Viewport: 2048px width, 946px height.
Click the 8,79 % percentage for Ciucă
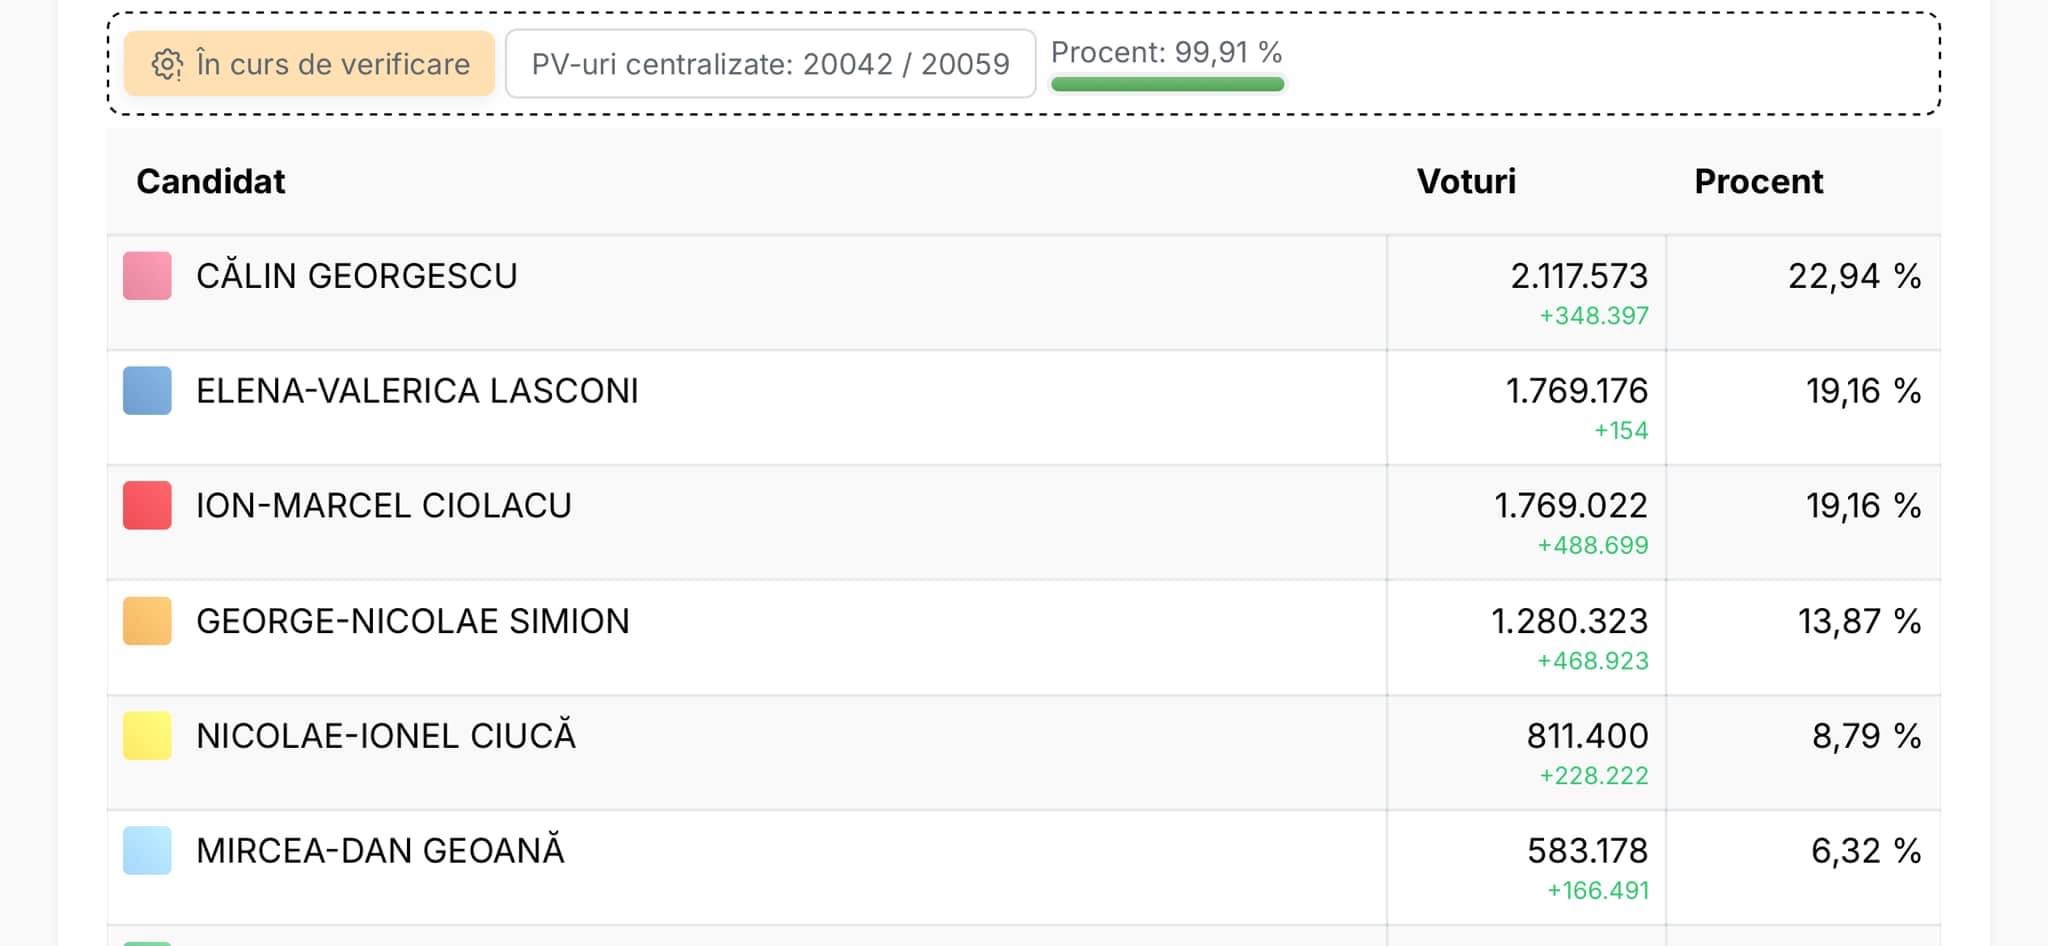click(x=1866, y=736)
